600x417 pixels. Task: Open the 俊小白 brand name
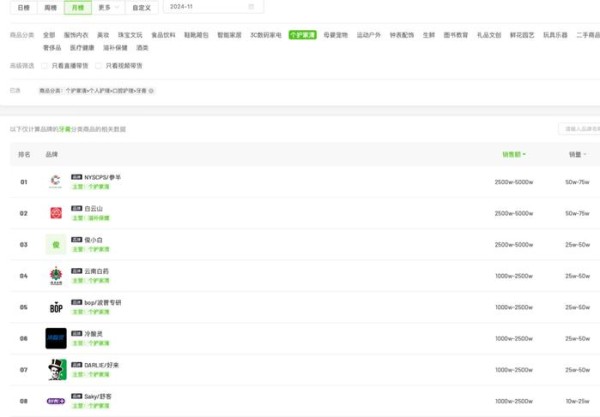click(x=93, y=240)
